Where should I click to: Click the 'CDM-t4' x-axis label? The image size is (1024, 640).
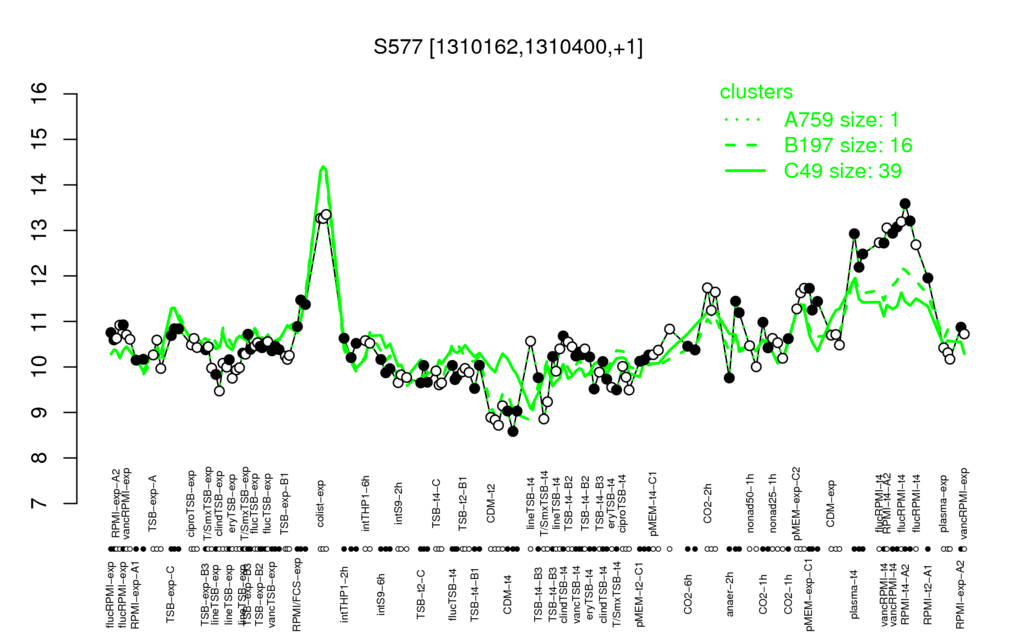pos(507,595)
